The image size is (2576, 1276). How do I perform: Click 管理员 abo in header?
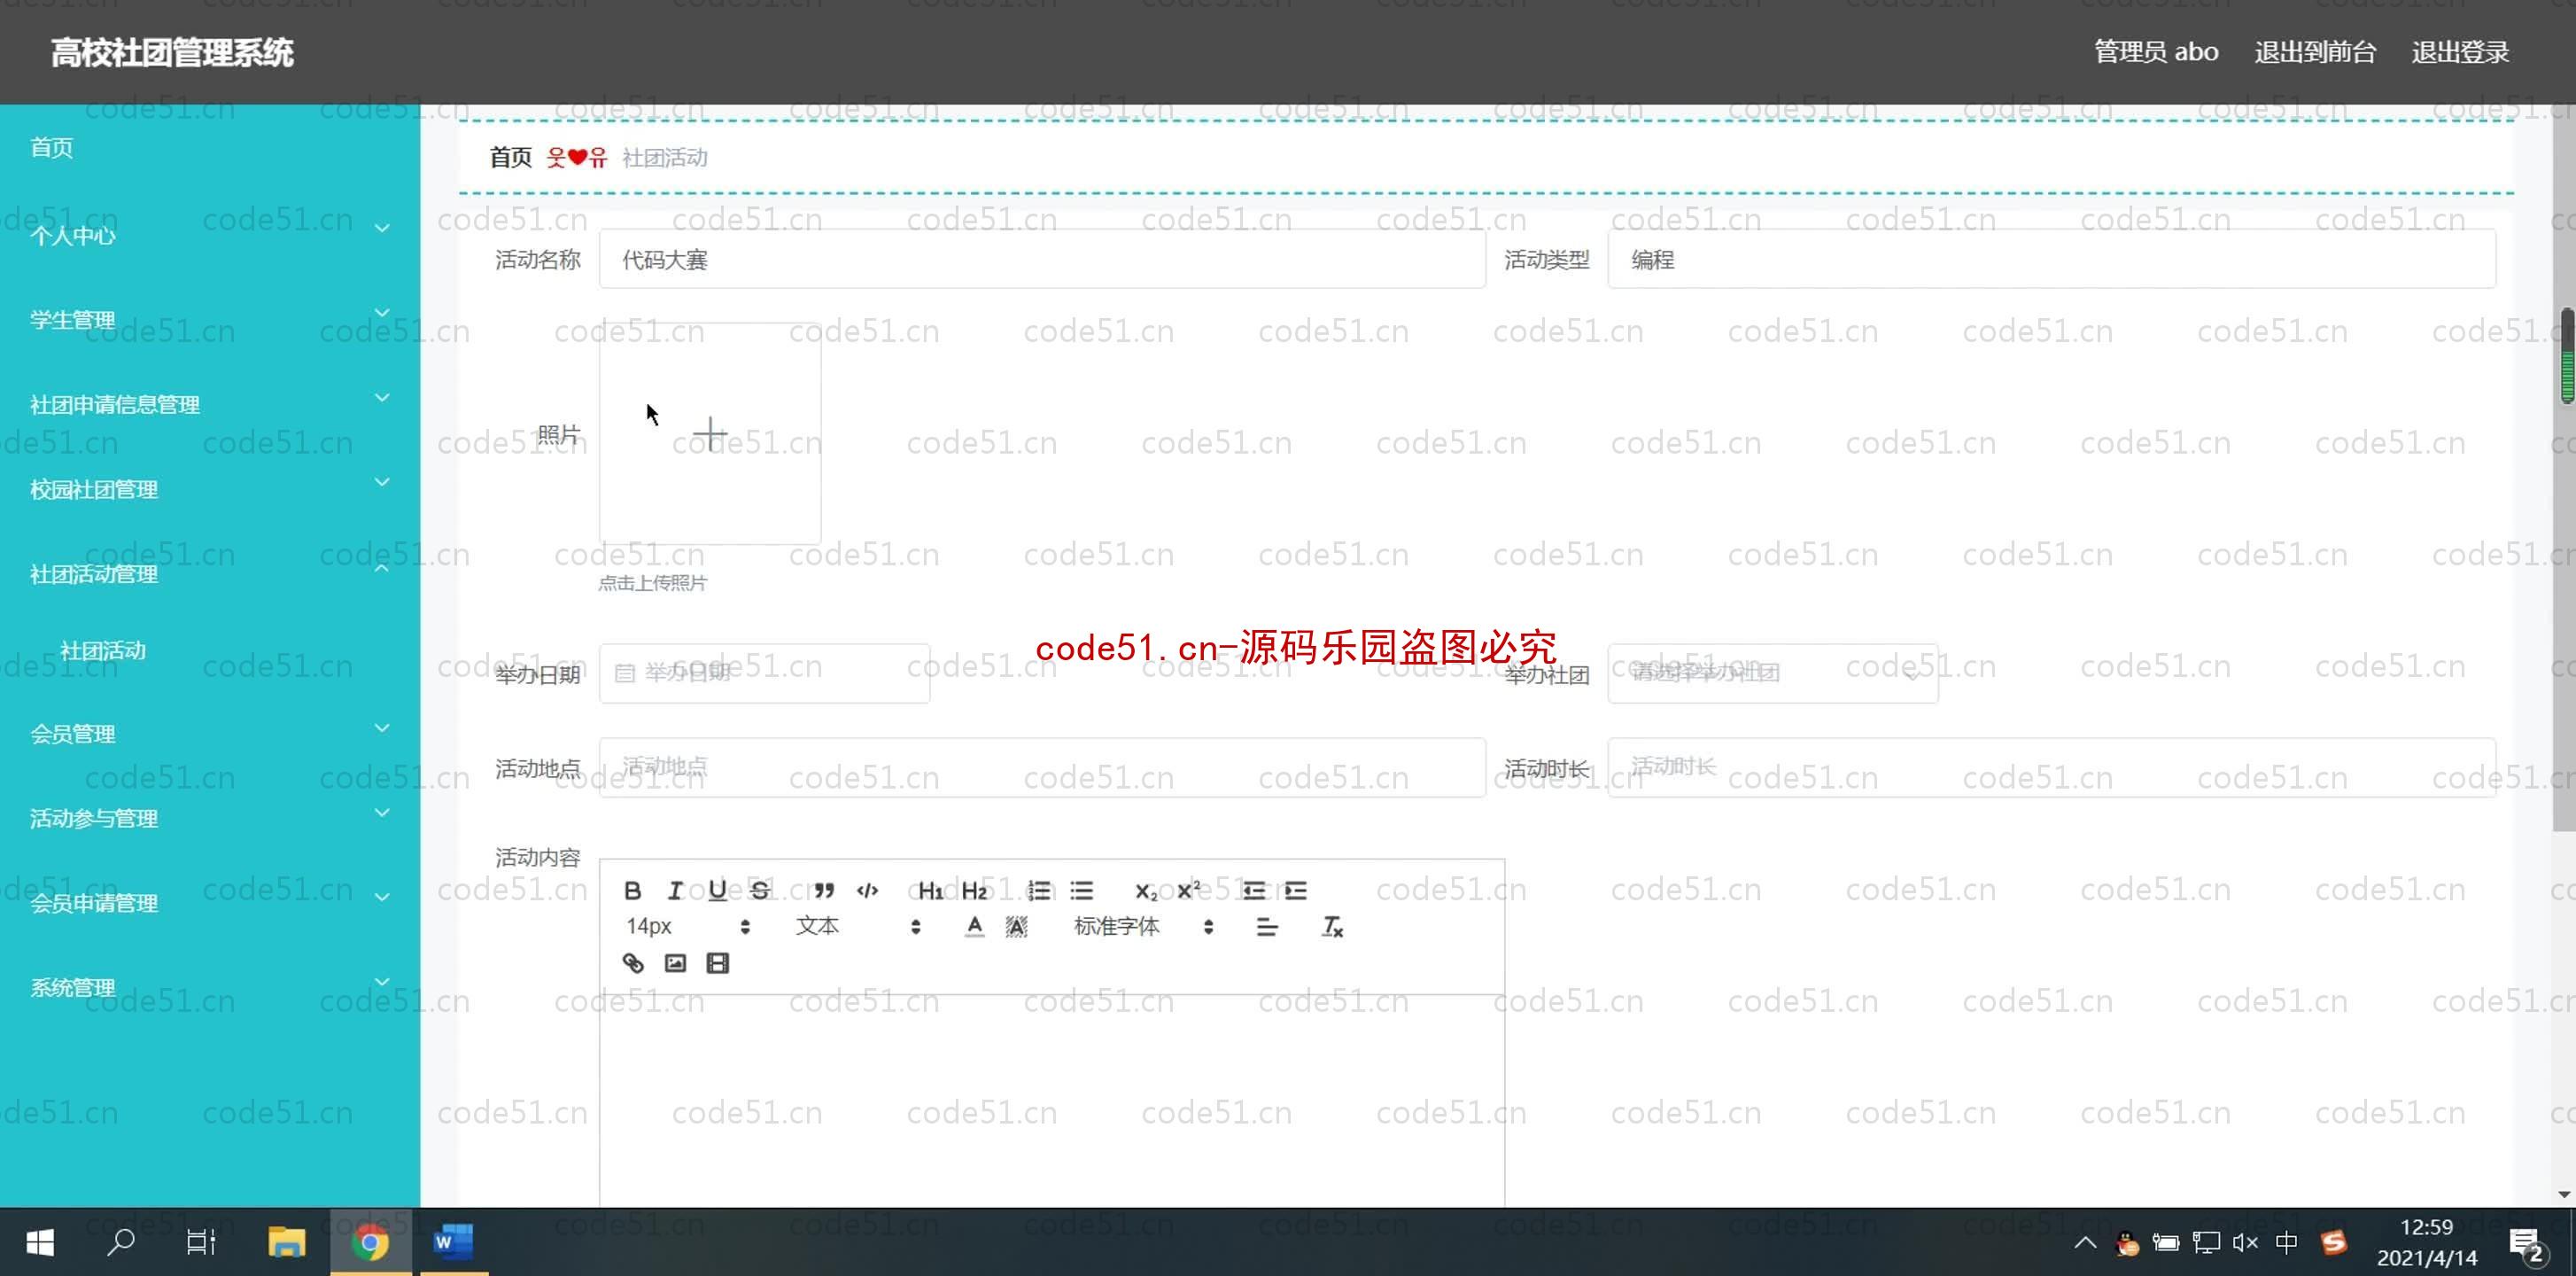point(2156,52)
